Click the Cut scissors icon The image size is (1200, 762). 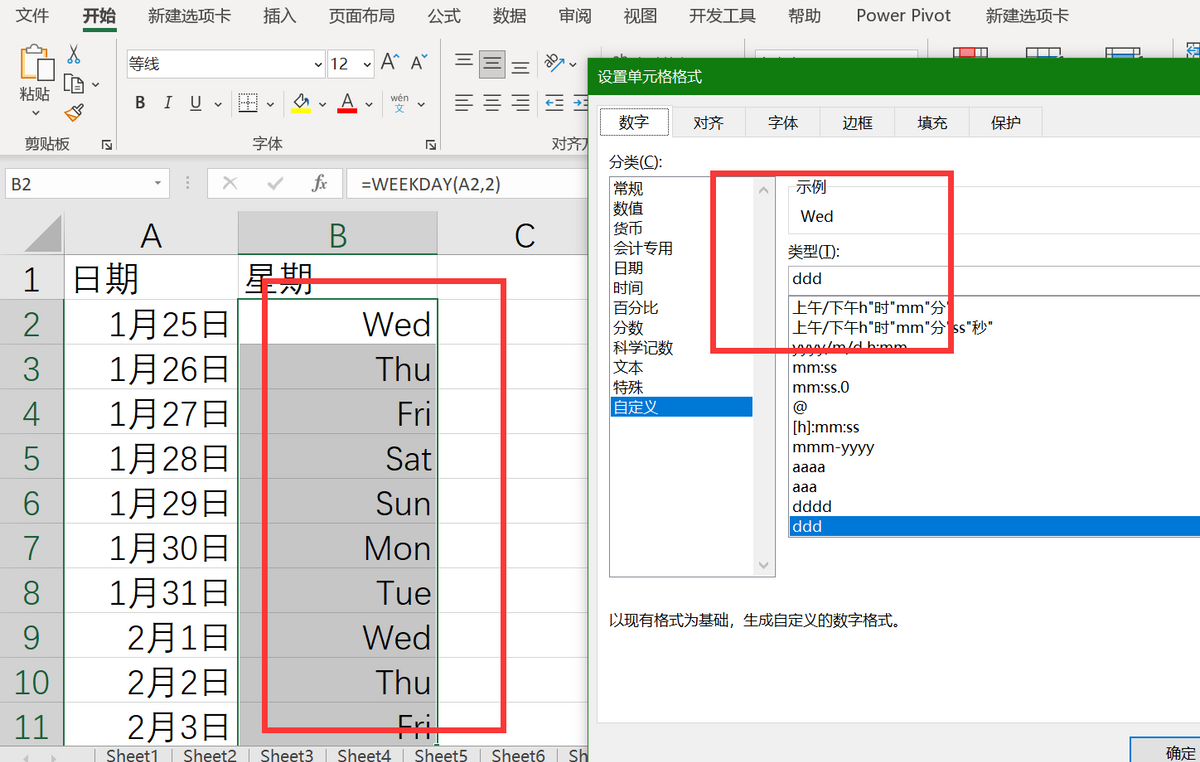point(73,55)
